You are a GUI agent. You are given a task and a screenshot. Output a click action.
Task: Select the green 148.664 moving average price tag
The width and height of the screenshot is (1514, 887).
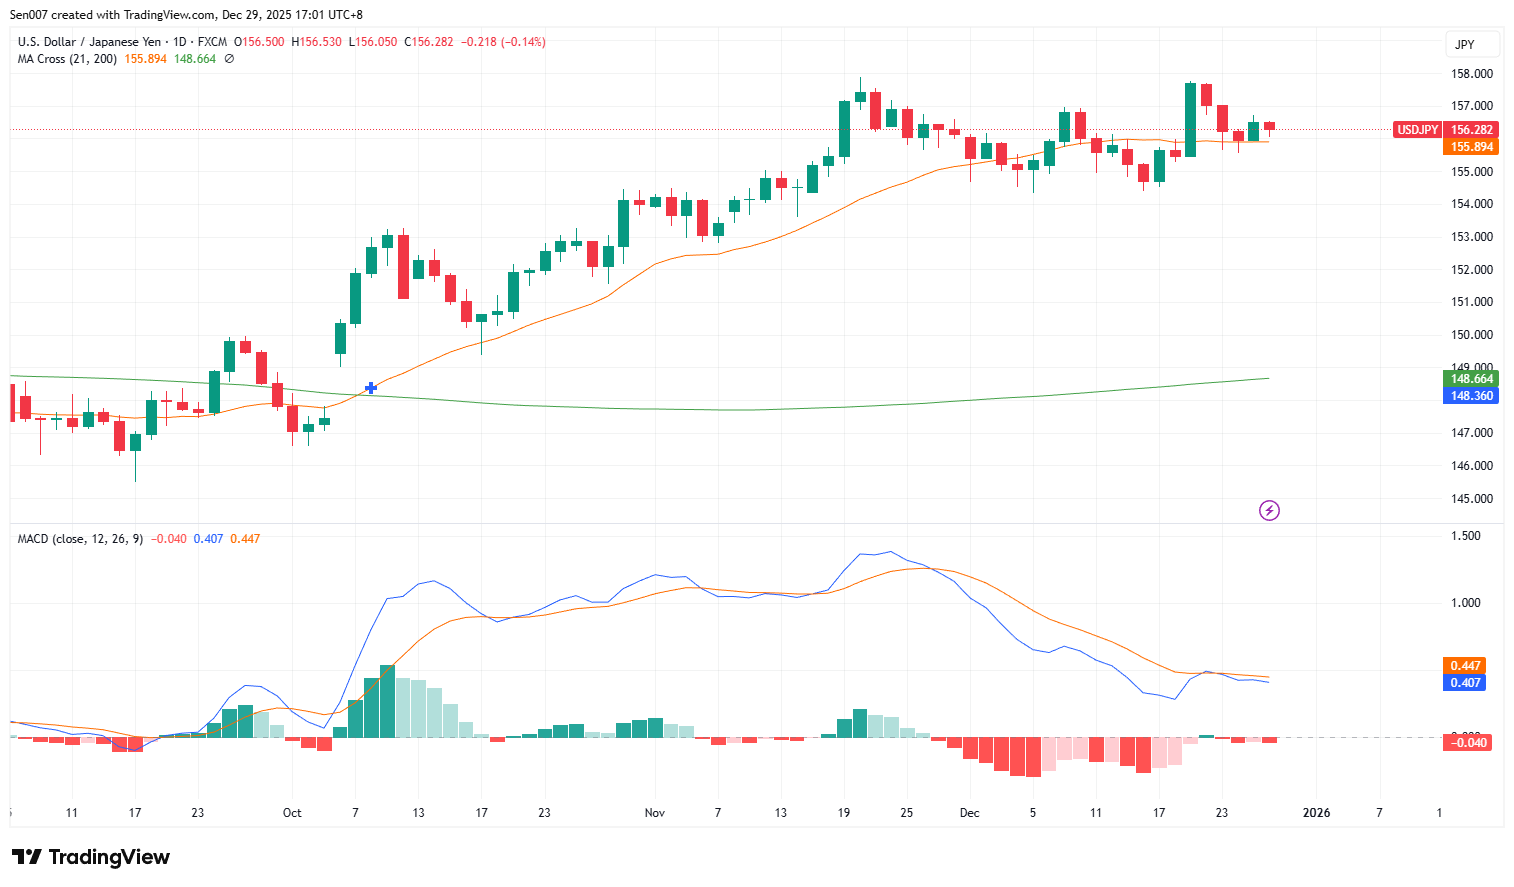pos(1470,379)
